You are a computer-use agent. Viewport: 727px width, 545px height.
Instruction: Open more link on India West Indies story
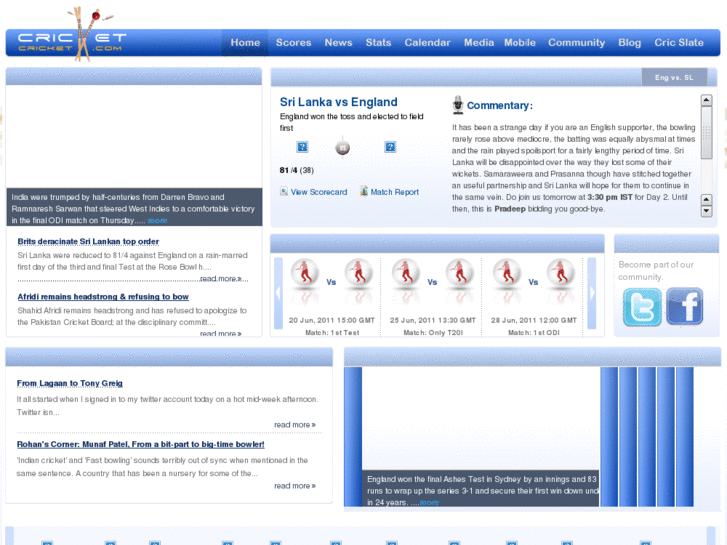[x=158, y=221]
